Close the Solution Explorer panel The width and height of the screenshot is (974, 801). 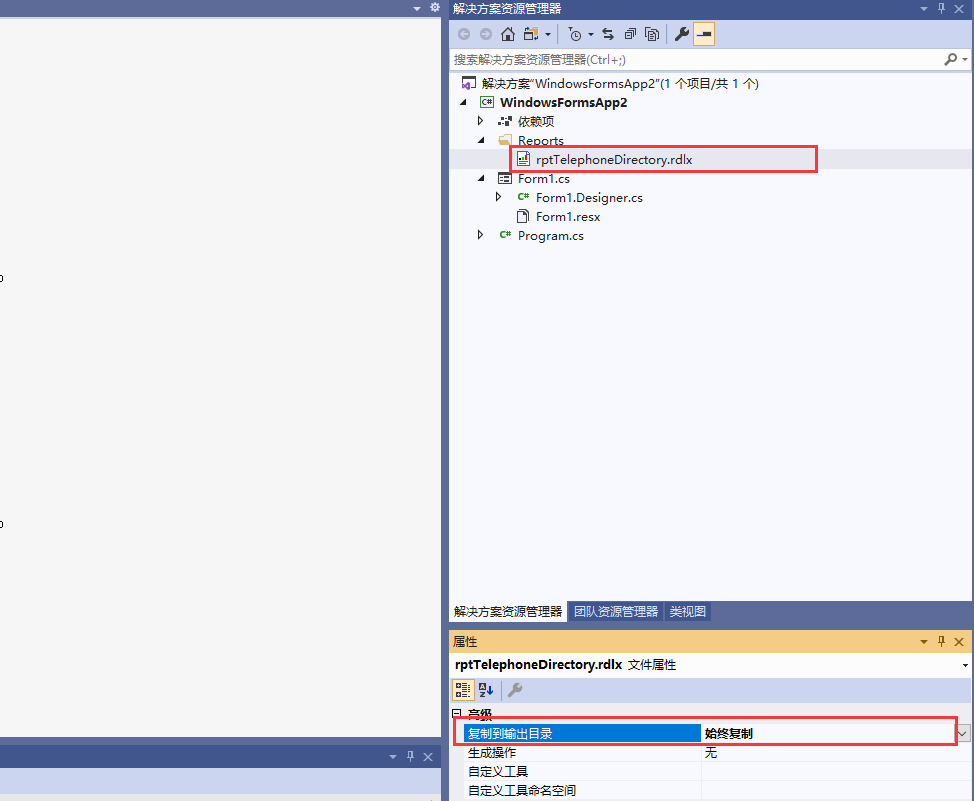pos(959,9)
